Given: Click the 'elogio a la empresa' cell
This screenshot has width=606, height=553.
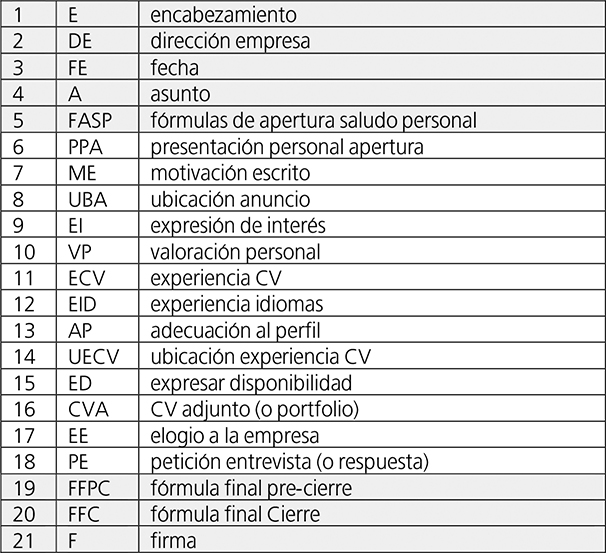Looking at the screenshot, I should click(235, 435).
